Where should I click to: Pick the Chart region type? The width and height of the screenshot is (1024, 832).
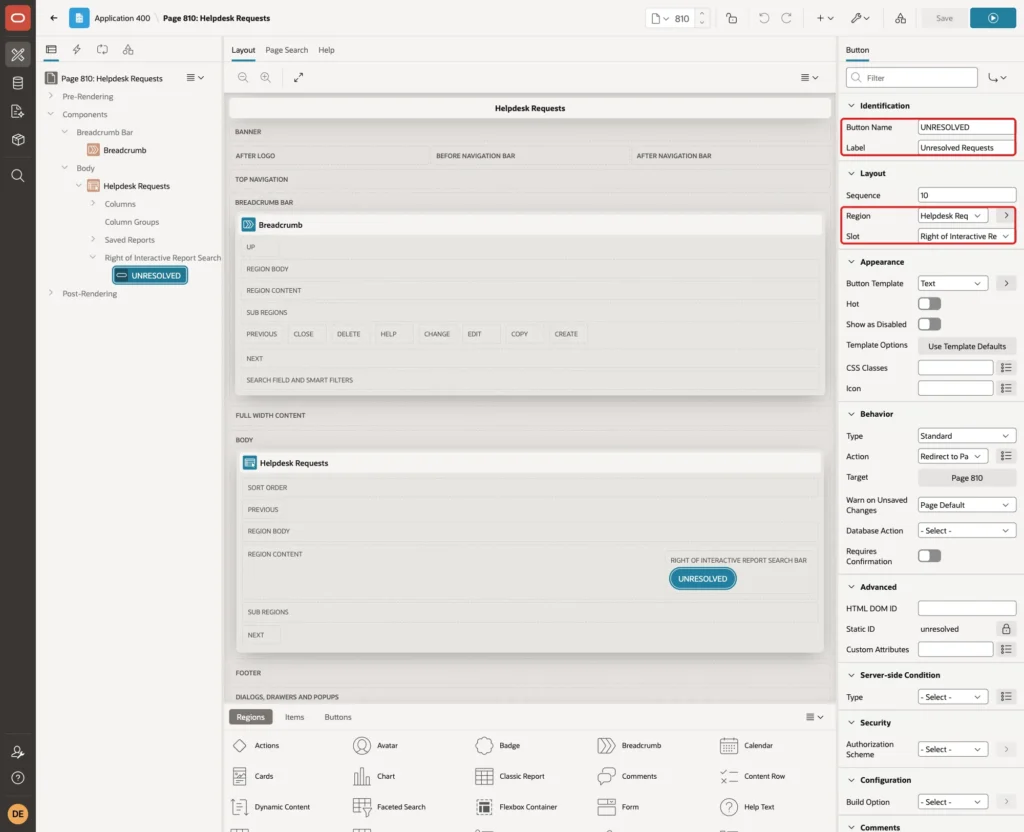point(374,776)
